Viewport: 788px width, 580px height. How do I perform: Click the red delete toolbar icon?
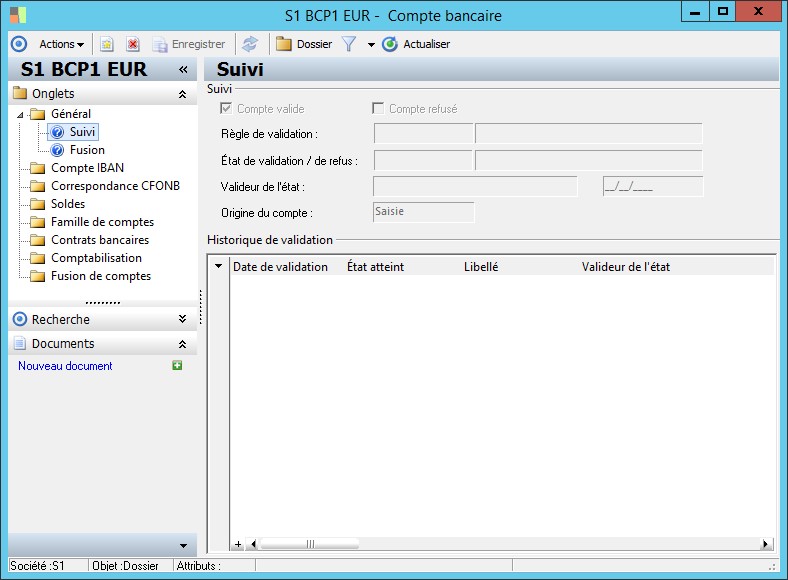tap(132, 44)
